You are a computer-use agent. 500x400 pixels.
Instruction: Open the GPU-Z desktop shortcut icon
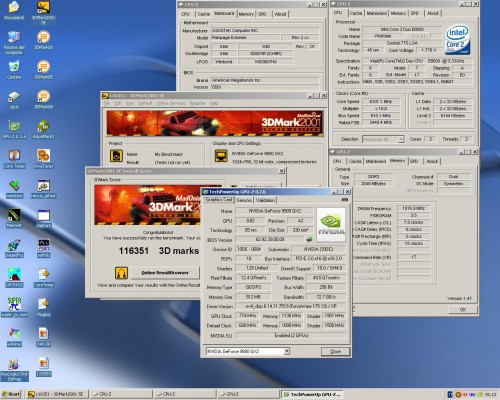[14, 129]
